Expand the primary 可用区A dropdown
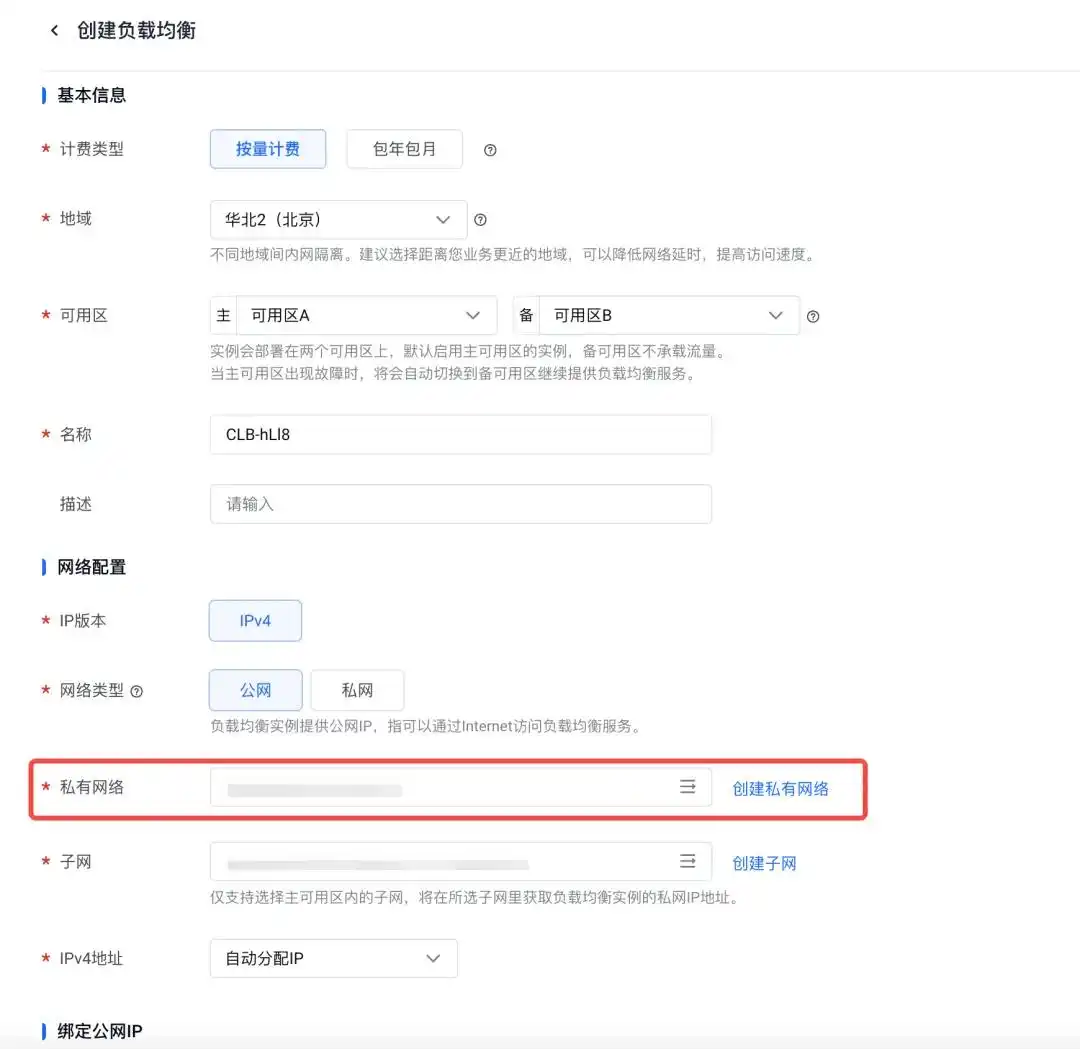Image resolution: width=1080 pixels, height=1049 pixels. pos(367,315)
